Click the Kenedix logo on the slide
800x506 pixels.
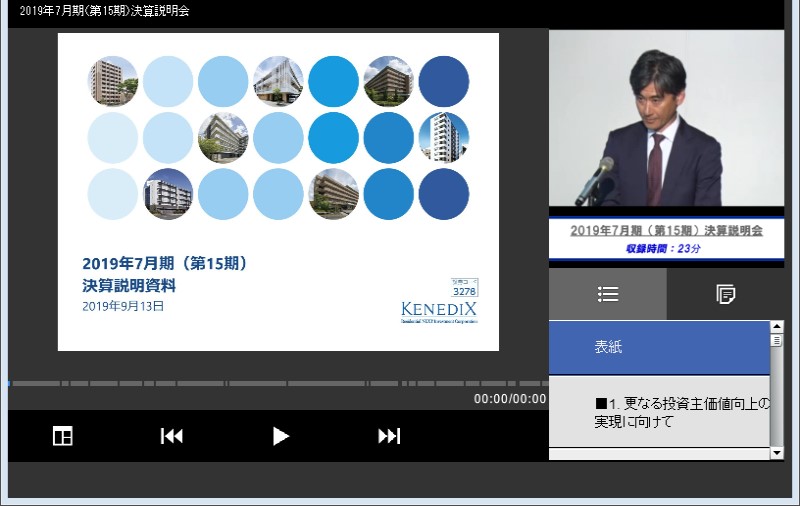439,309
